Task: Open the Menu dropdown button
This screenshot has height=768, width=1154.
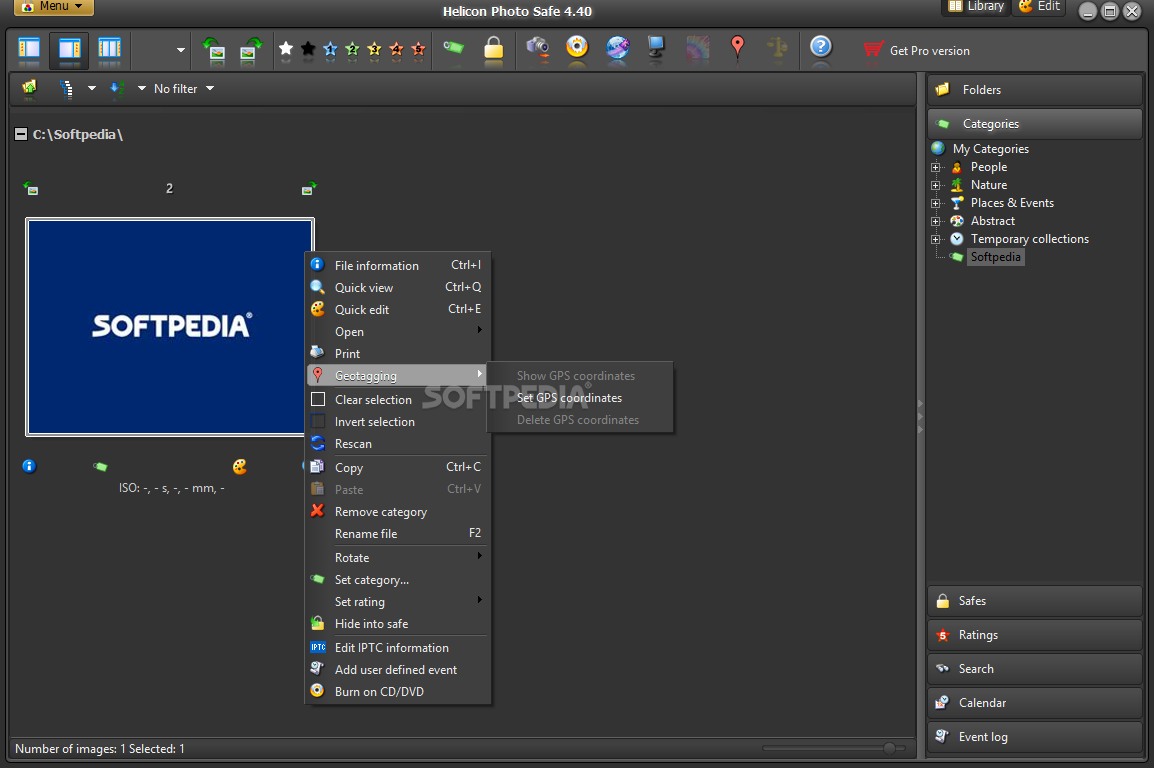Action: (x=54, y=7)
